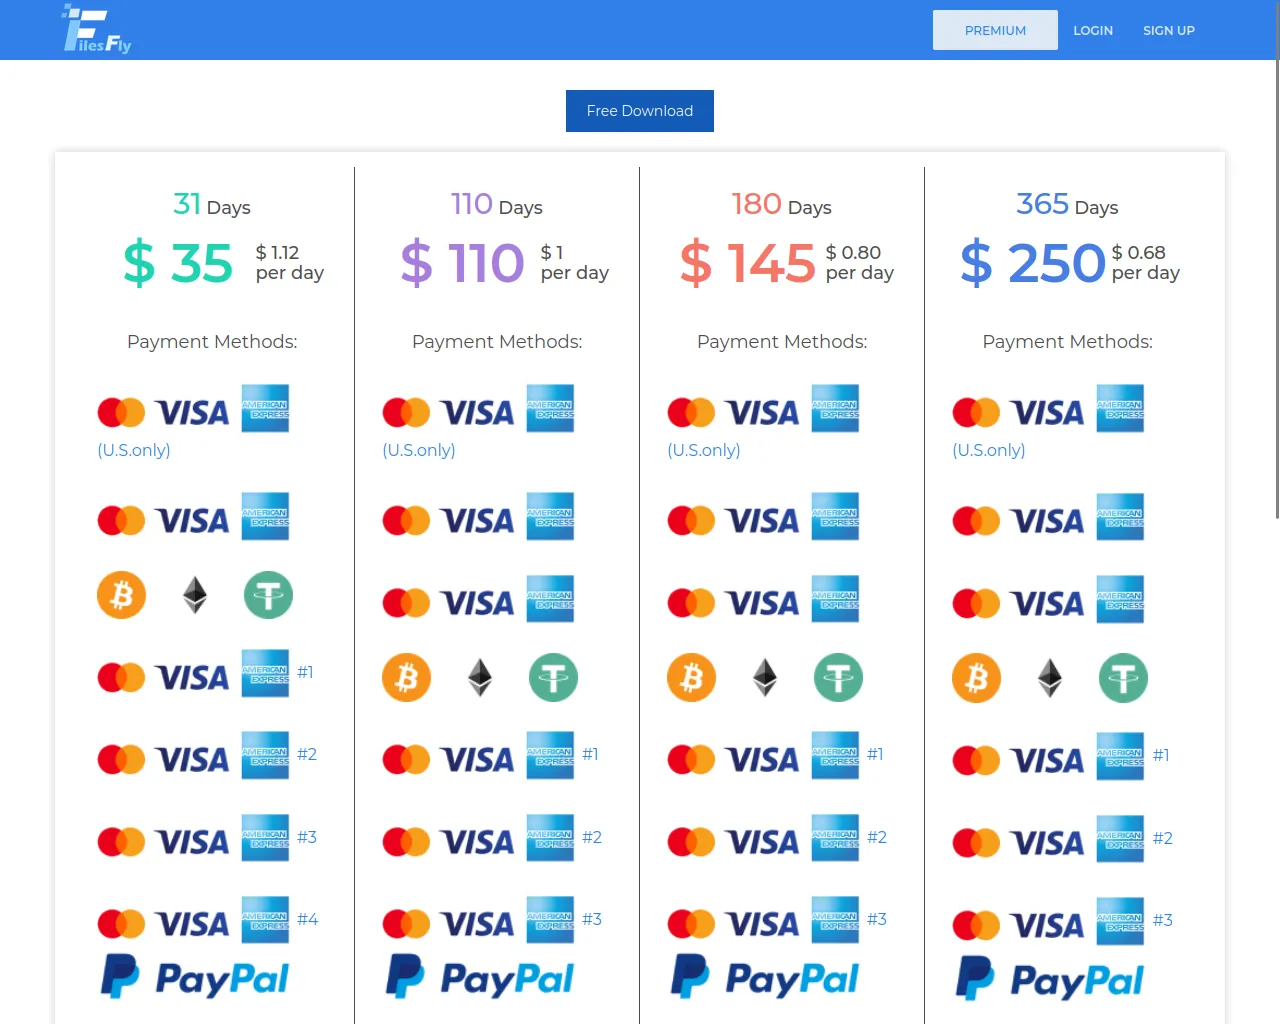Select PayPal in the 365 Days plan
The image size is (1280, 1024).
(1050, 980)
